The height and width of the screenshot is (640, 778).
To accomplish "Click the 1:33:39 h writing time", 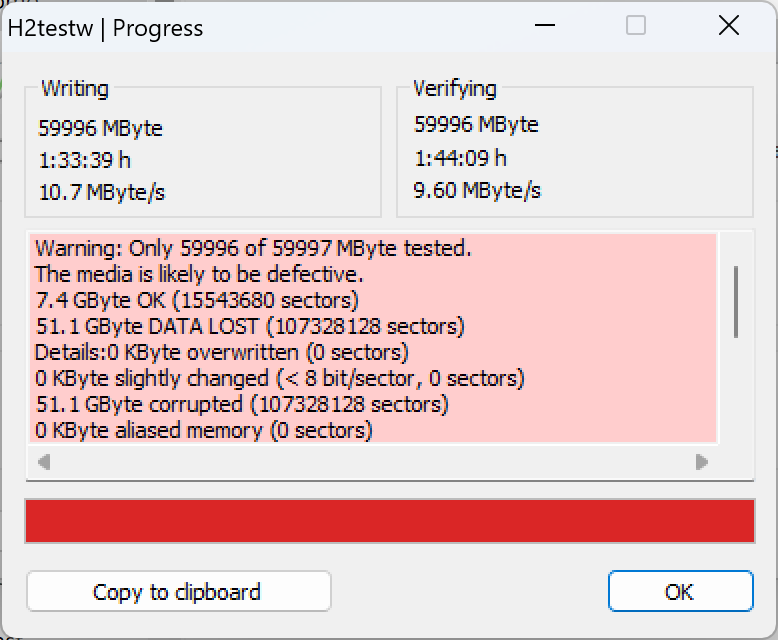I will coord(84,160).
